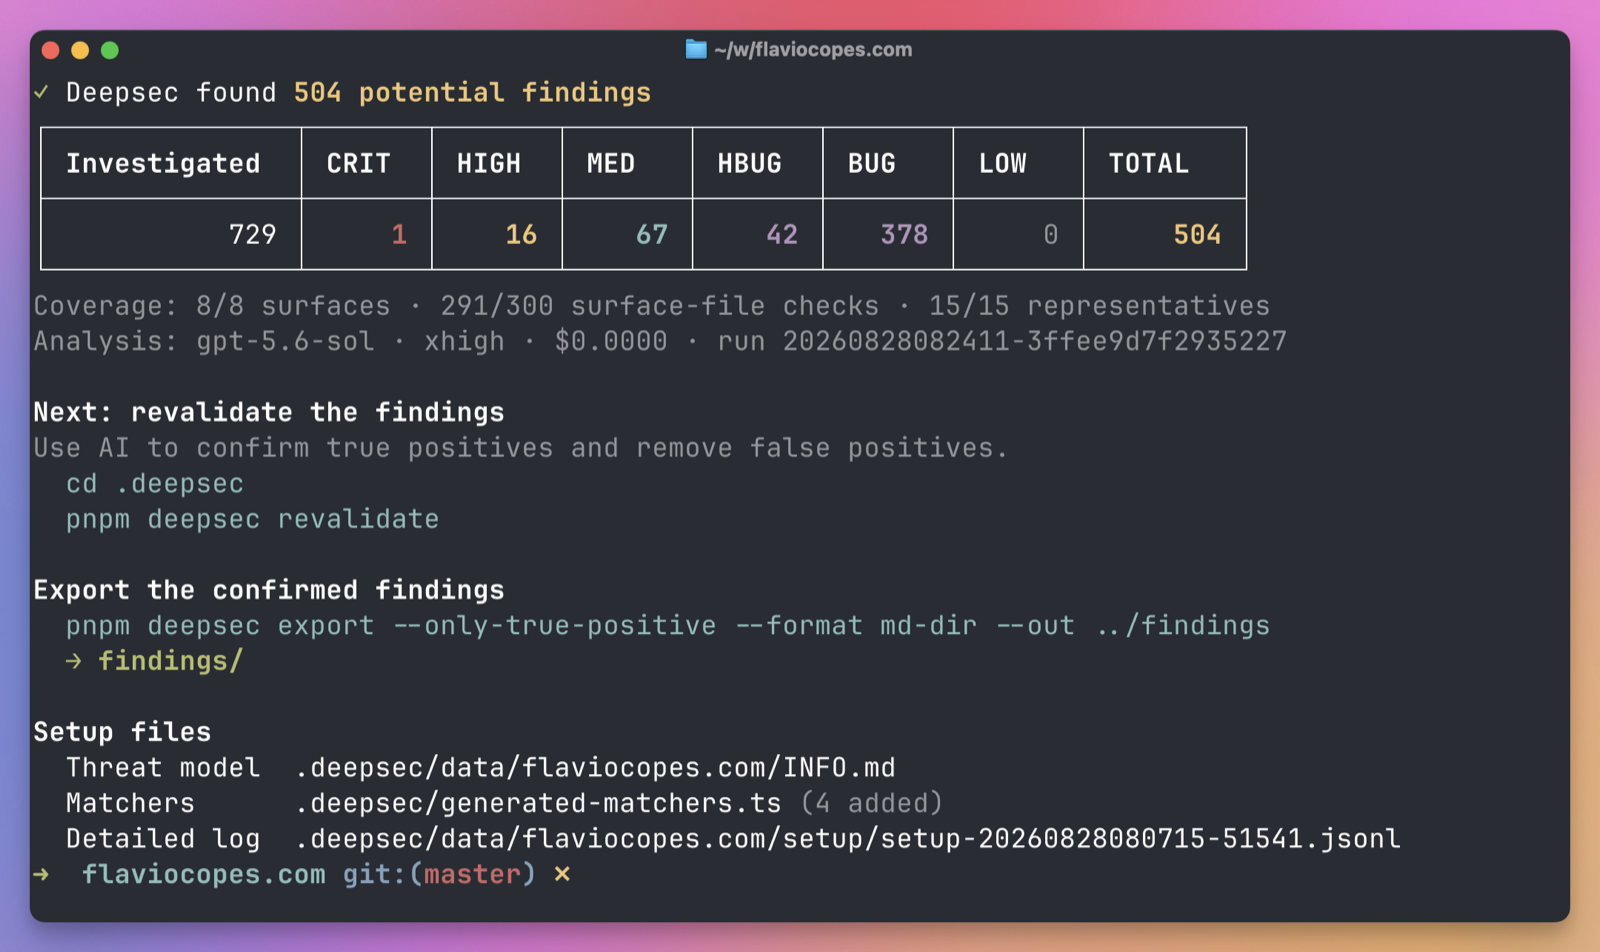1600x952 pixels.
Task: Click the 'MED' column header
Action: click(x=611, y=163)
